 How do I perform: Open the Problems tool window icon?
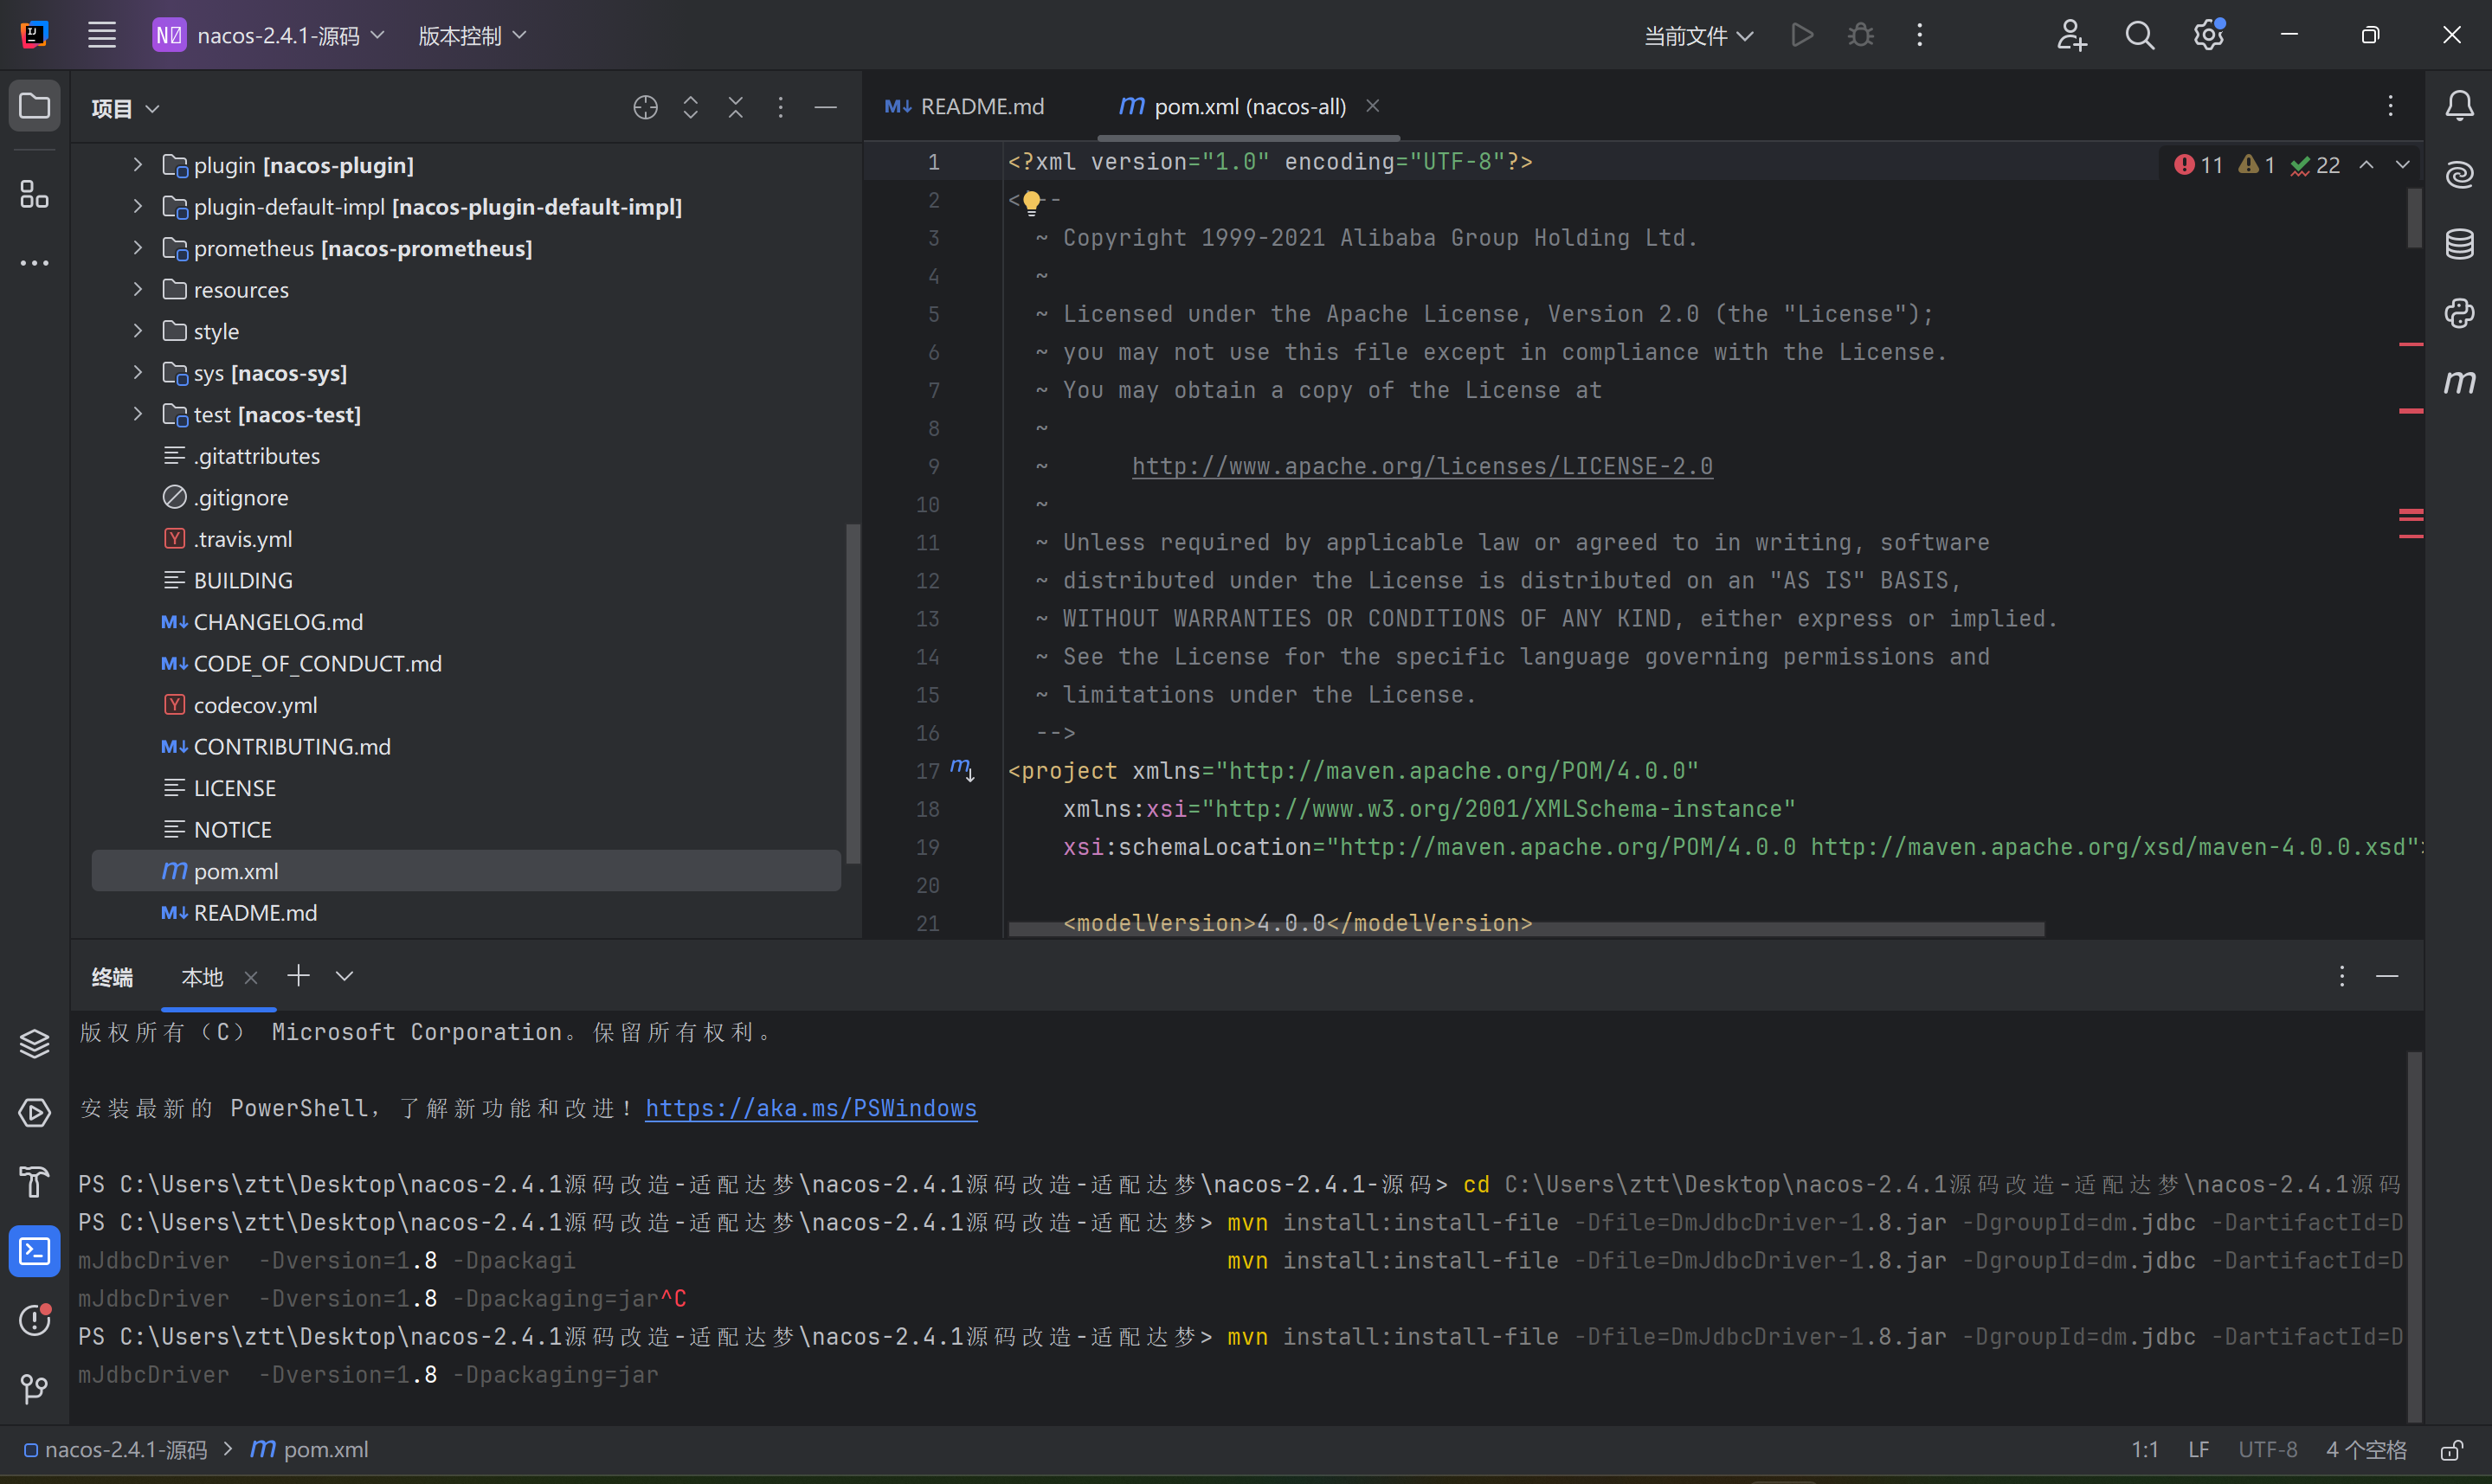tap(34, 1320)
